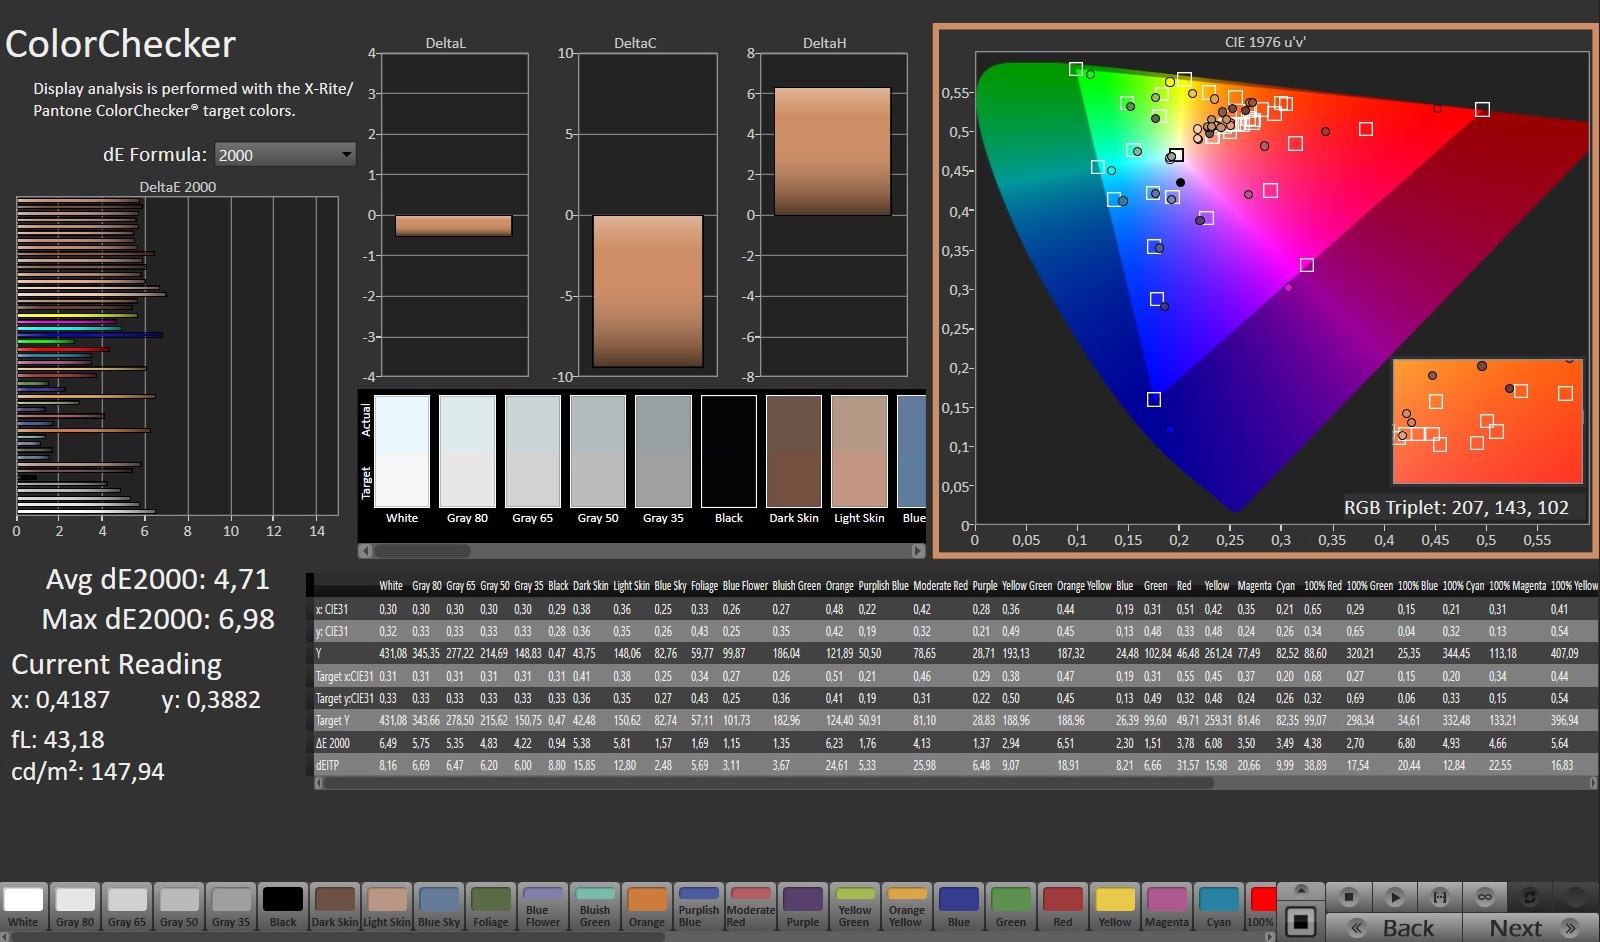Viewport: 1600px width, 942px height.
Task: Click the Dark Skin actual/target comparison swatch
Action: (x=794, y=451)
